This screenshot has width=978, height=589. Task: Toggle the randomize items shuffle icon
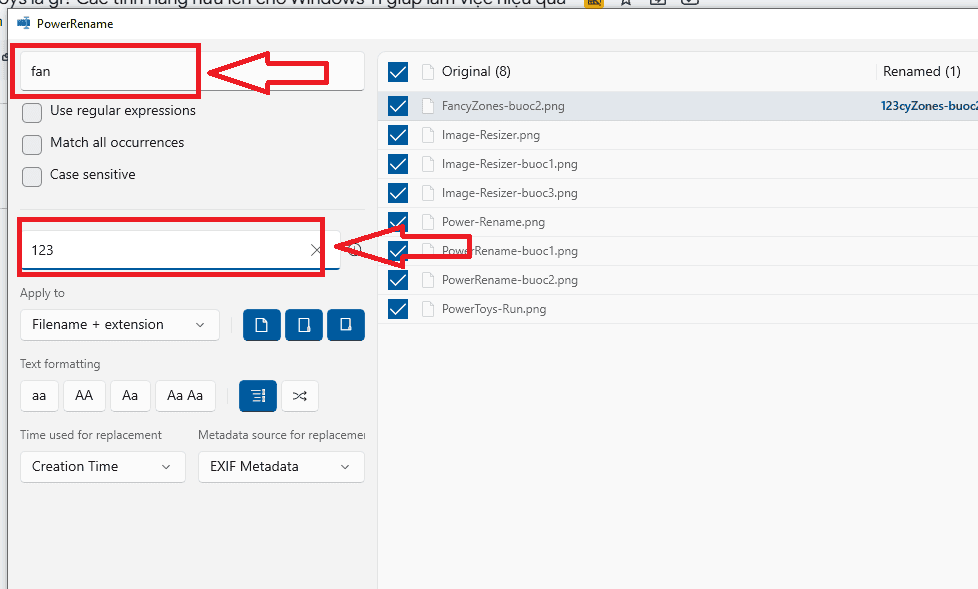click(x=300, y=396)
